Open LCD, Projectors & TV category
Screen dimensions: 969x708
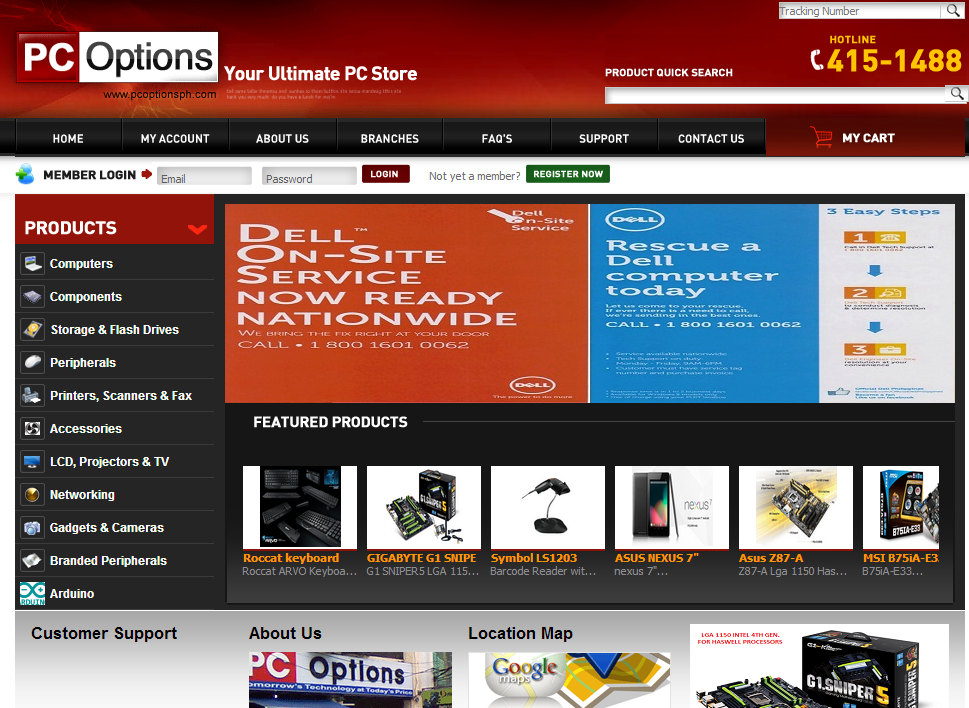click(x=109, y=461)
